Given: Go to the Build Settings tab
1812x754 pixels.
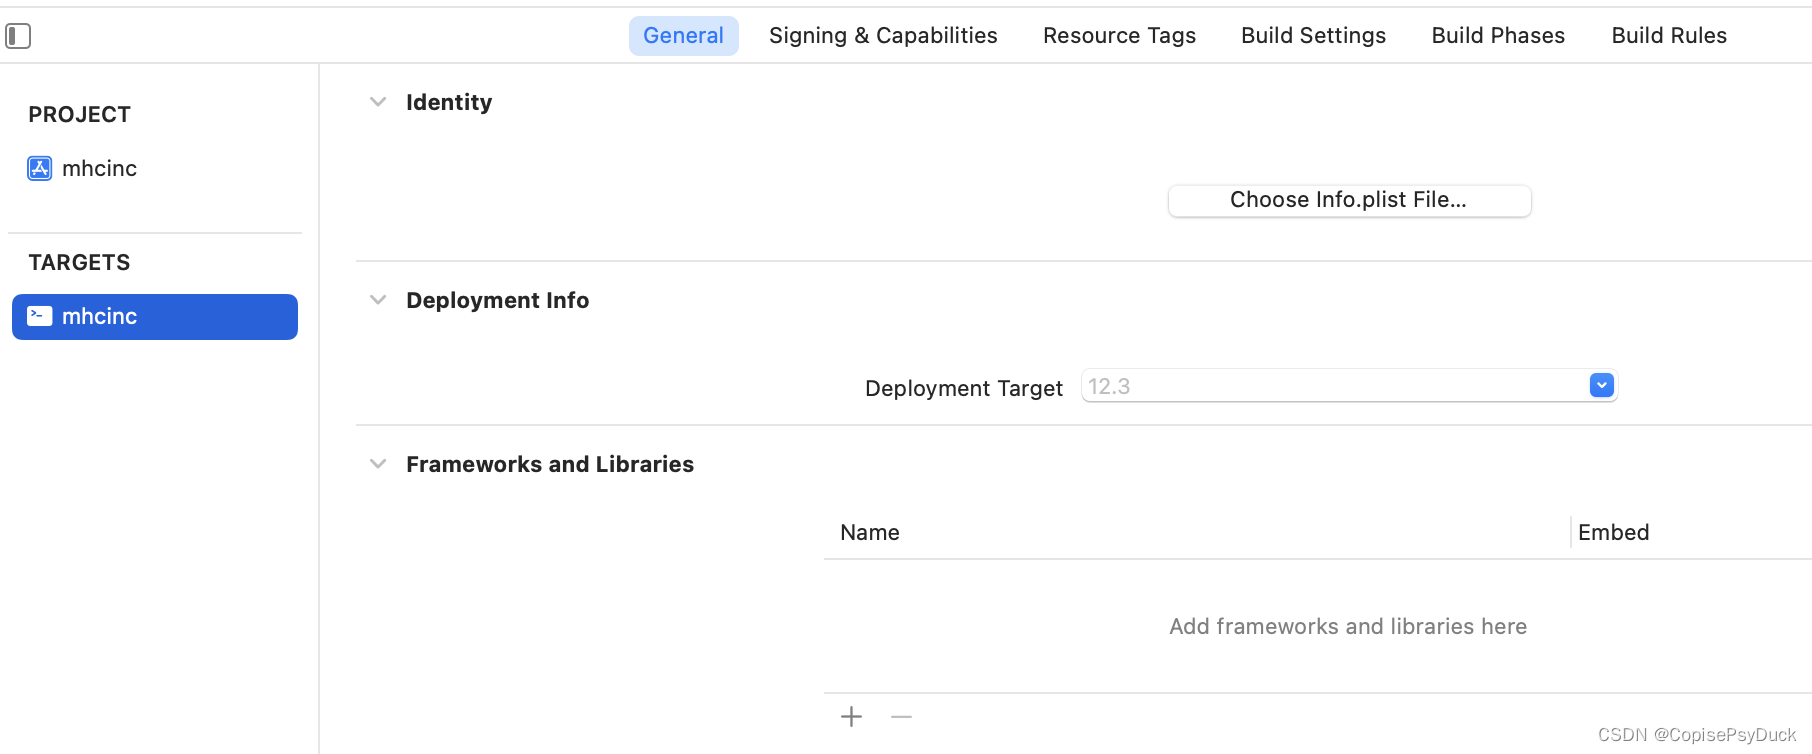Looking at the screenshot, I should tap(1313, 36).
